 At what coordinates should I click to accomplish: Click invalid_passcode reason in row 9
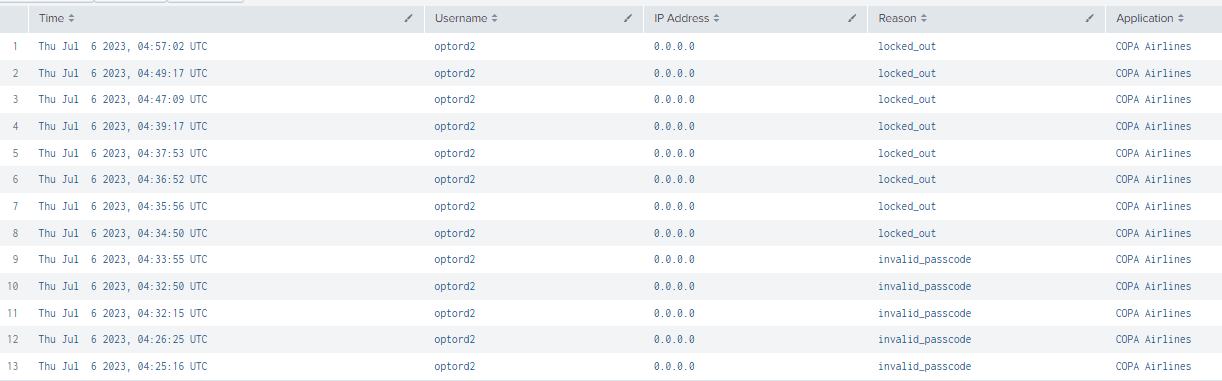(x=925, y=260)
